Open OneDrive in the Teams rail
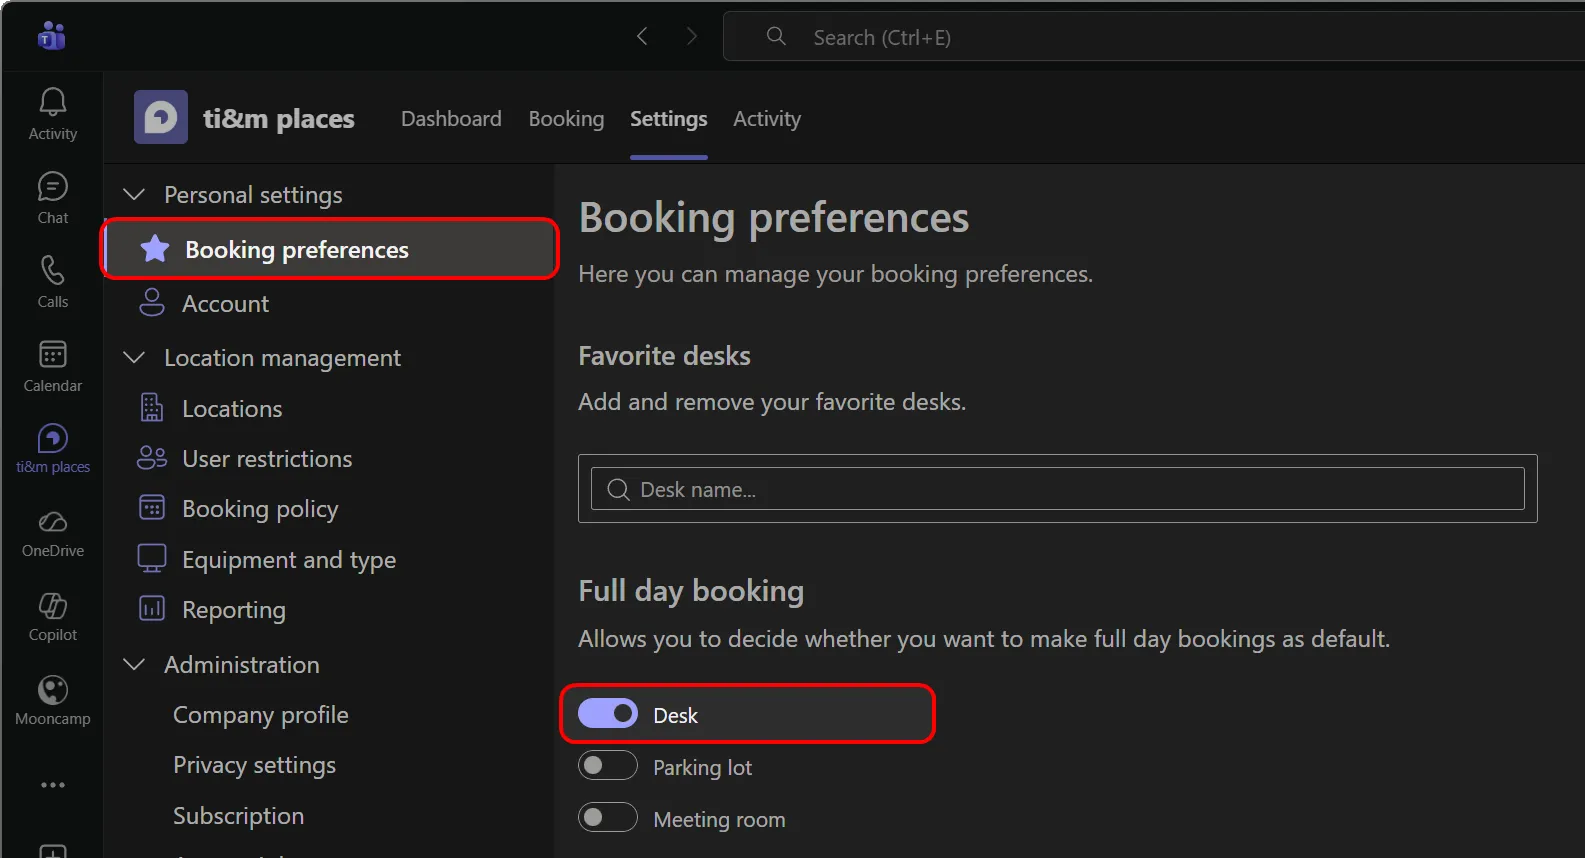 click(53, 534)
